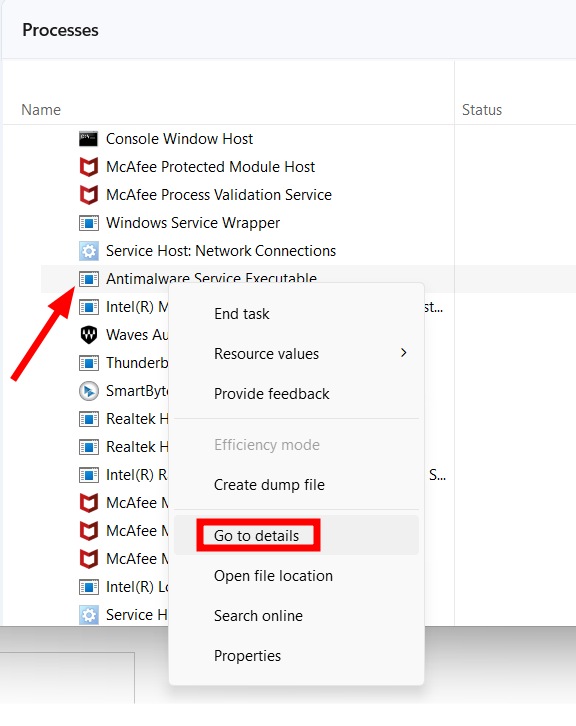Select Create dump file option
The width and height of the screenshot is (576, 726).
pos(269,485)
